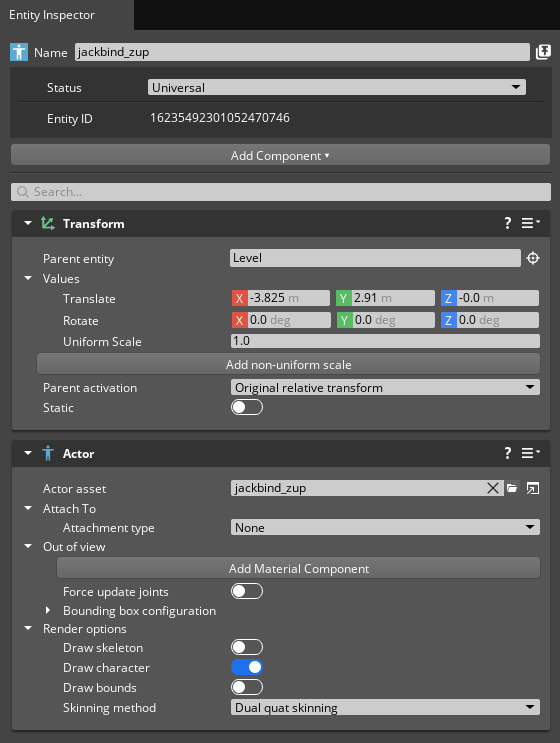Screen dimensions: 560x743
Task: Collapse the Actor component
Action: click(28, 453)
